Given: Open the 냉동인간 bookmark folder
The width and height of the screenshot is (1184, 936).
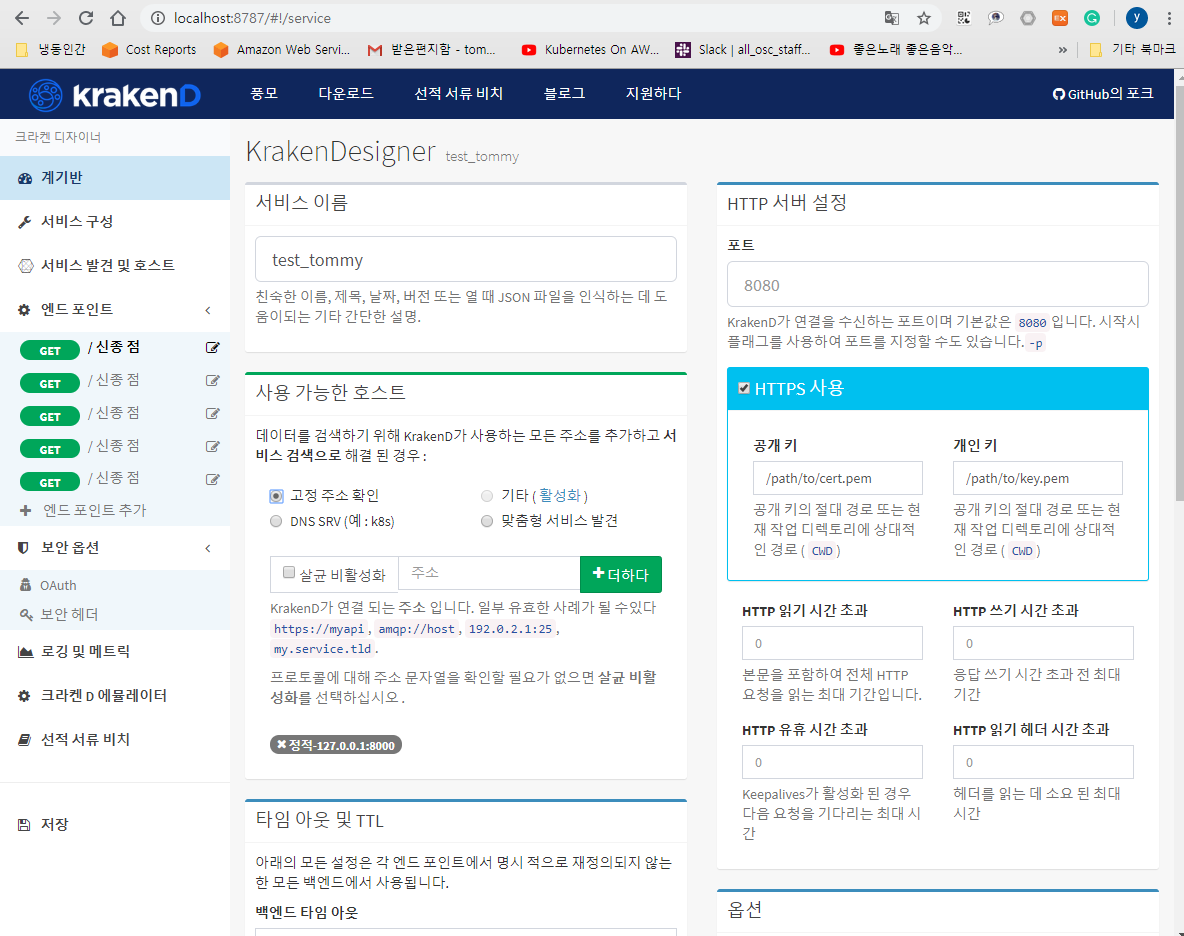Looking at the screenshot, I should (51, 50).
